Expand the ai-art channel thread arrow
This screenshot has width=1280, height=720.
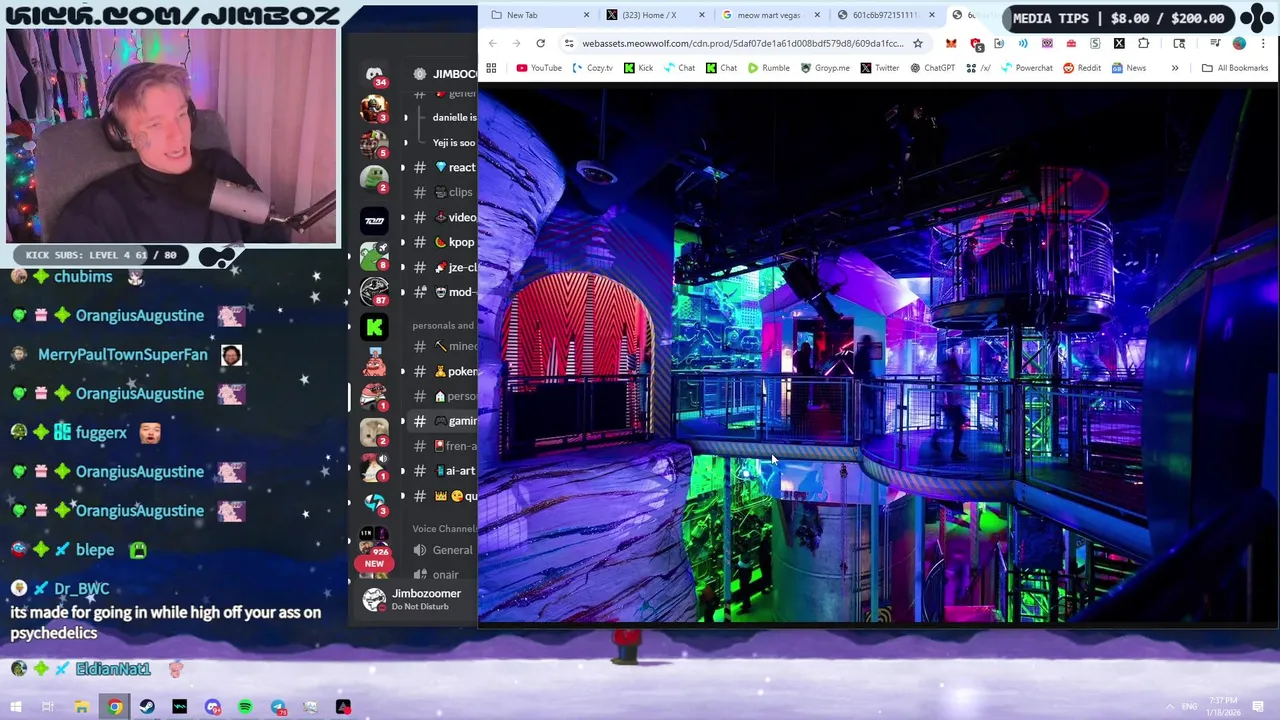point(404,471)
